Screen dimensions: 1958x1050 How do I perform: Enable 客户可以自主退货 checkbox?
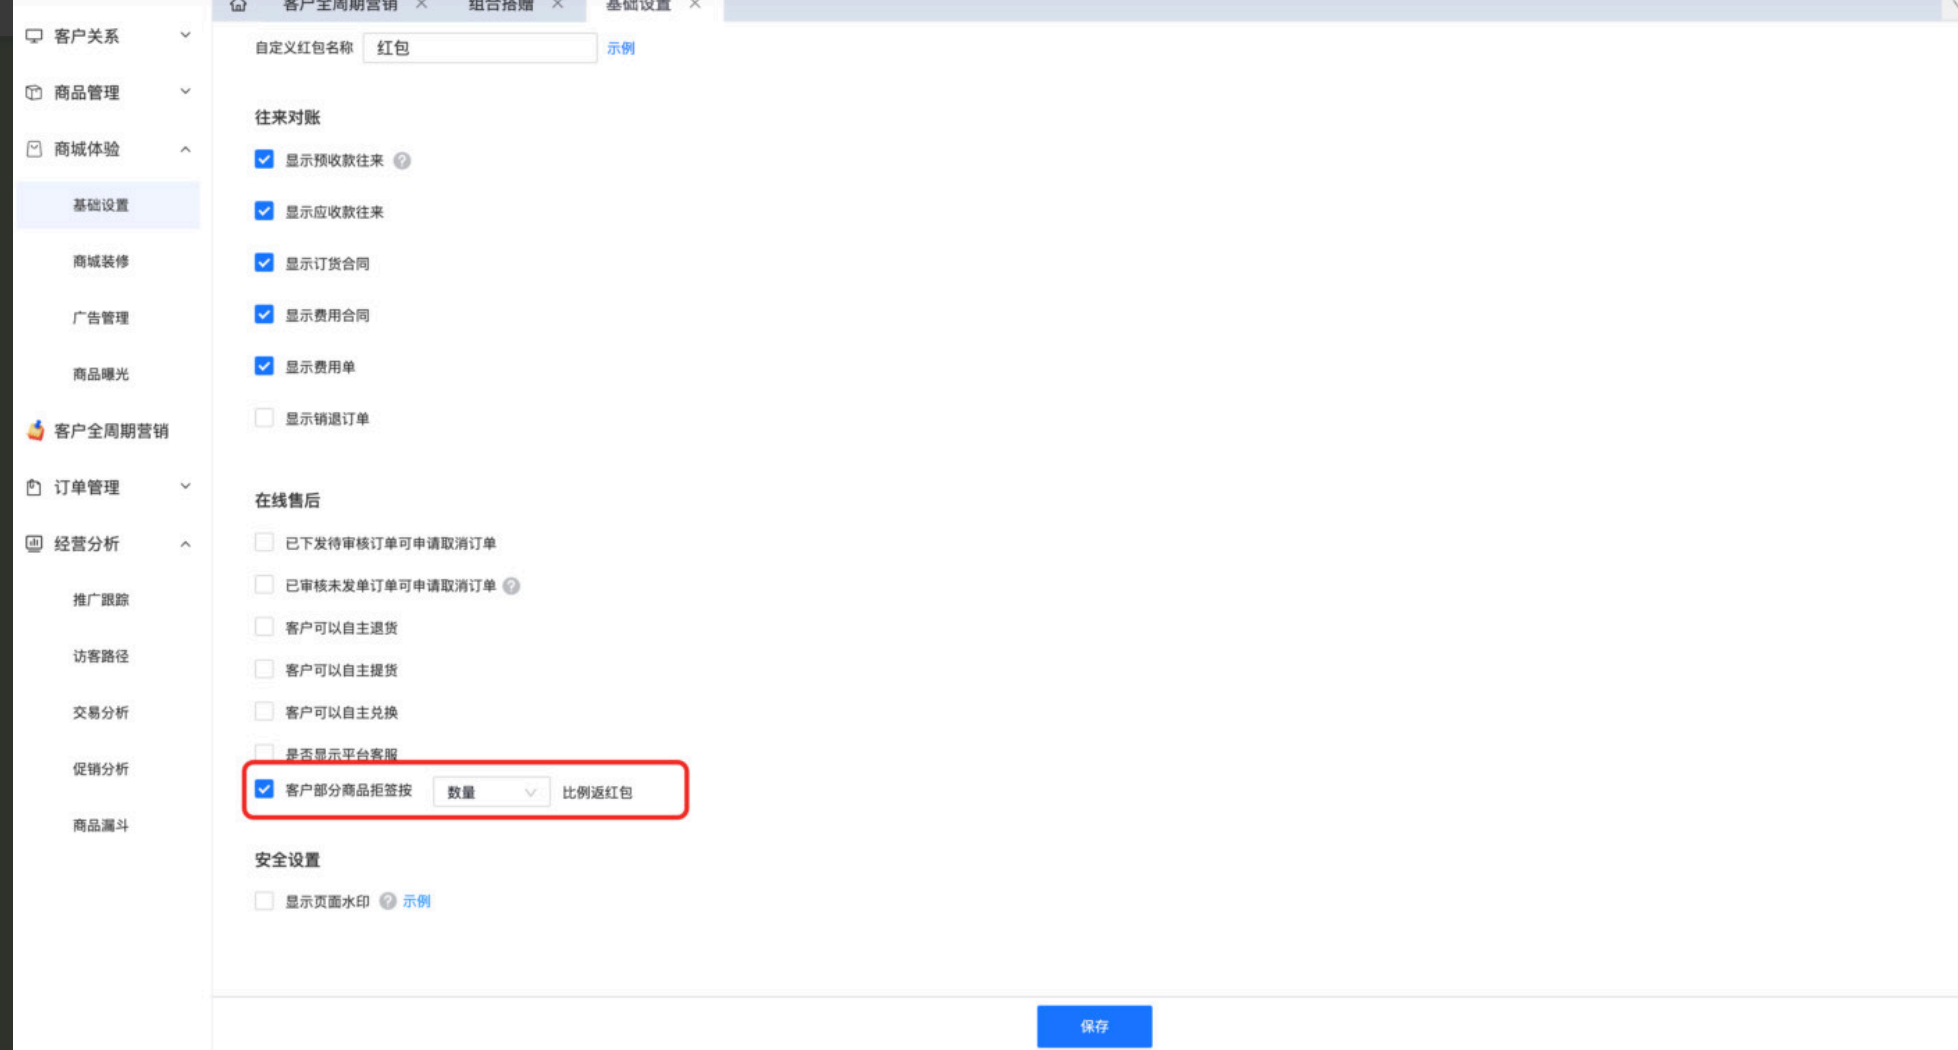click(264, 627)
